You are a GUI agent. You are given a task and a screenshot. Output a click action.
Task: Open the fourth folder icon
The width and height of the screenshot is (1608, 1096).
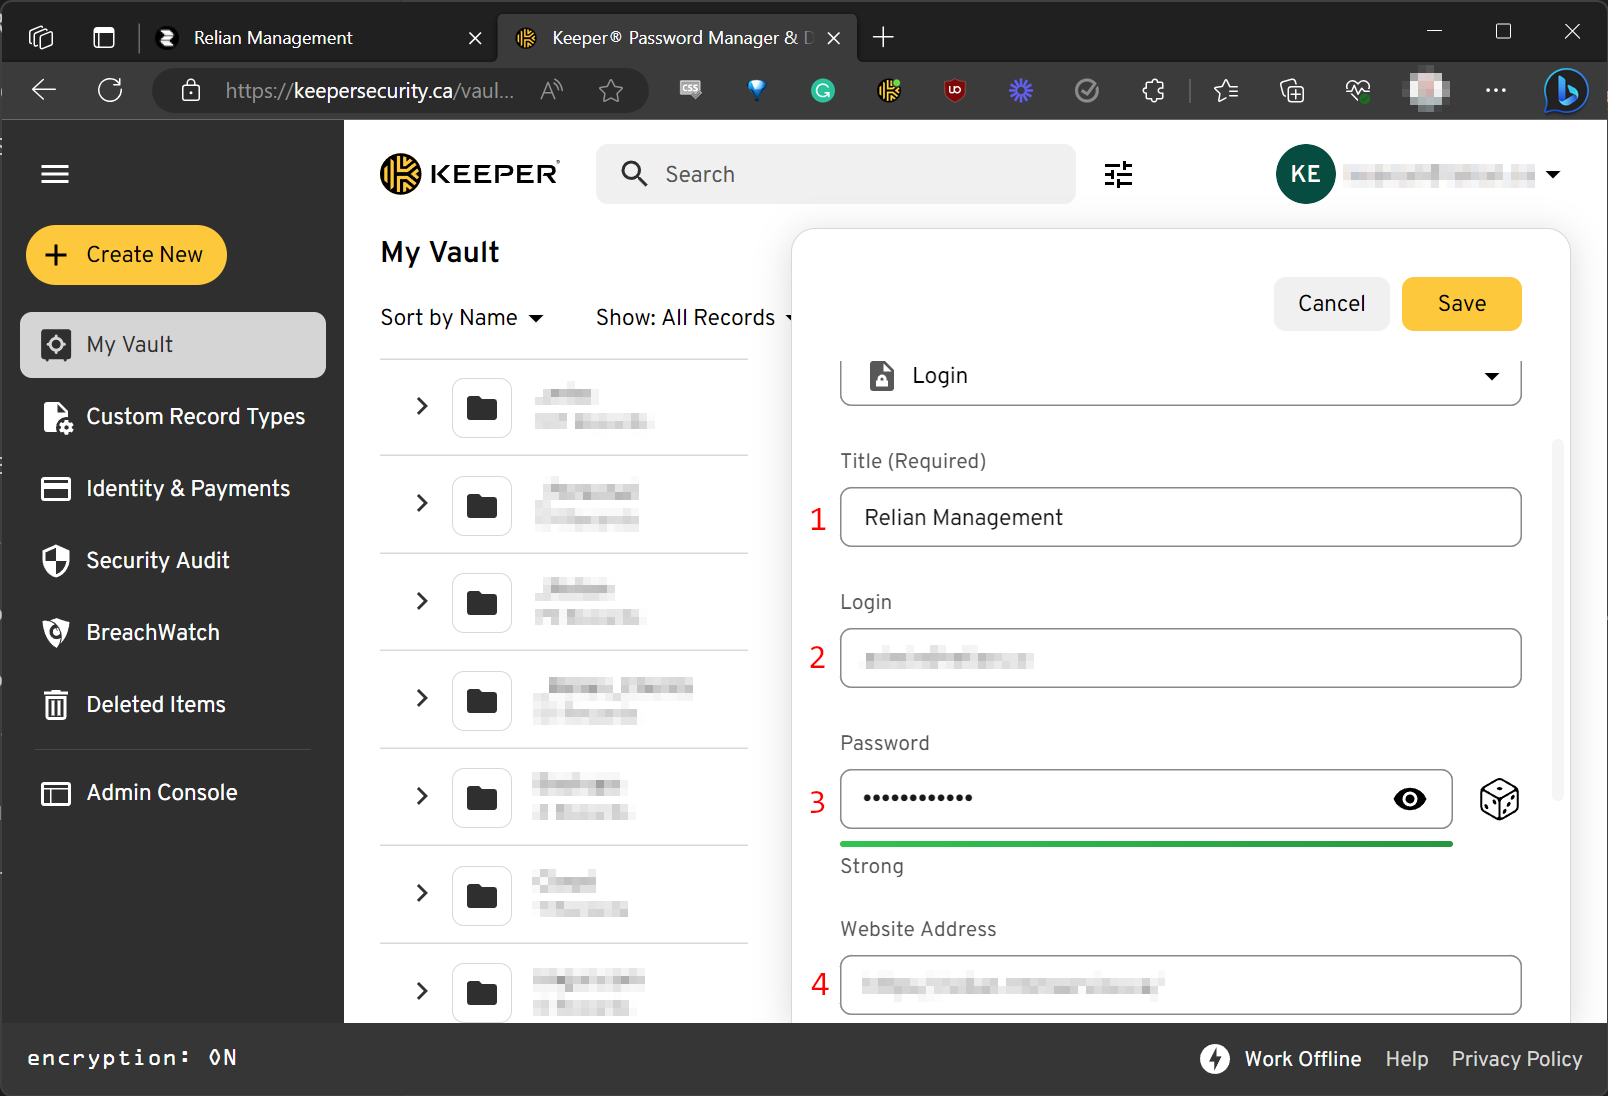coord(482,701)
